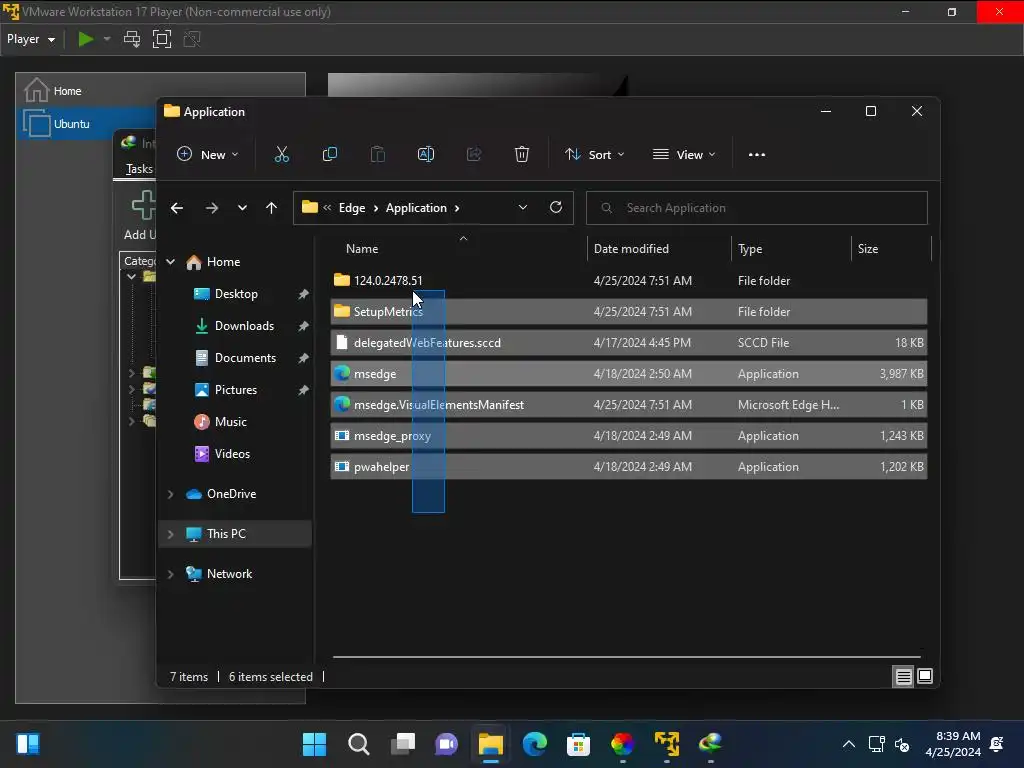Enter VMware full screen mode icon
The height and width of the screenshot is (768, 1024).
(x=162, y=39)
